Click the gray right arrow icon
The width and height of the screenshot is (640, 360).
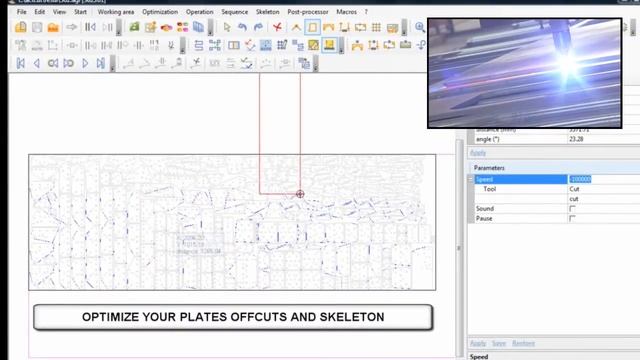click(71, 27)
